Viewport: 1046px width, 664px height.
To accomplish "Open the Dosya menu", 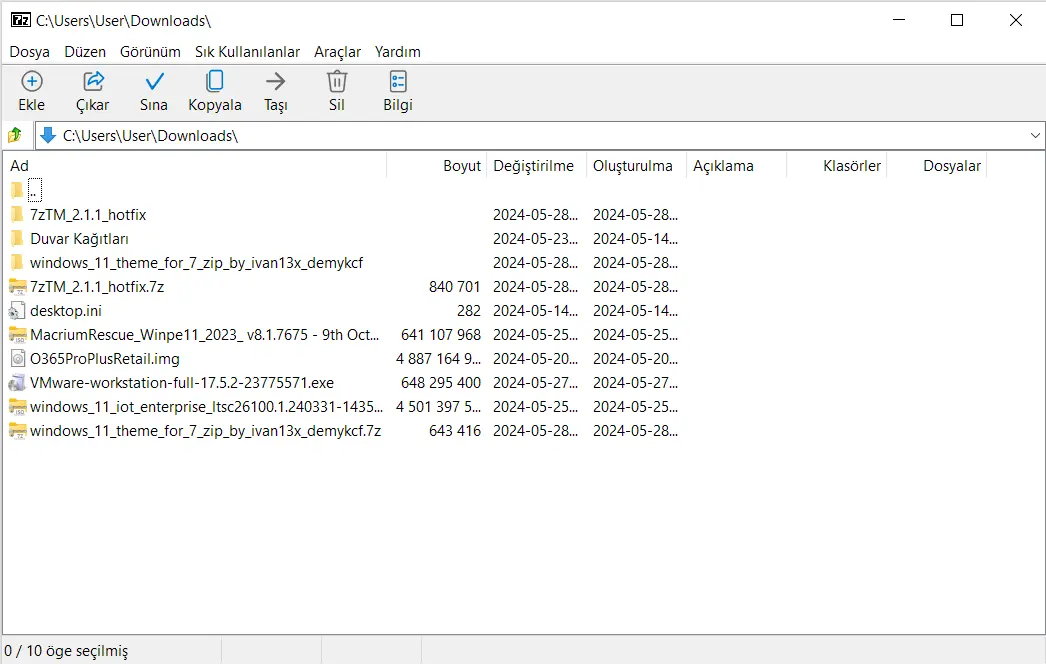I will click(29, 51).
